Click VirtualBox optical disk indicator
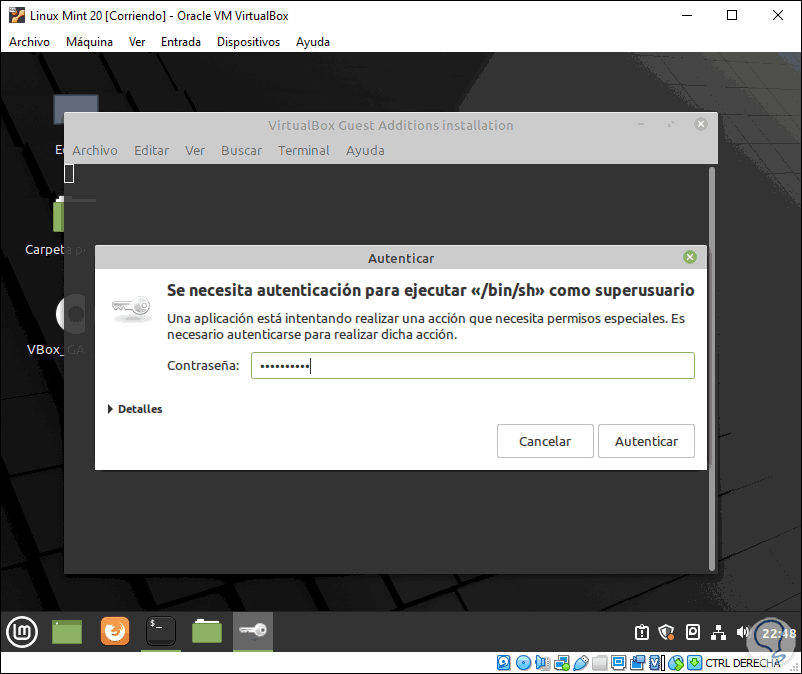Image resolution: width=802 pixels, height=674 pixels. (523, 663)
